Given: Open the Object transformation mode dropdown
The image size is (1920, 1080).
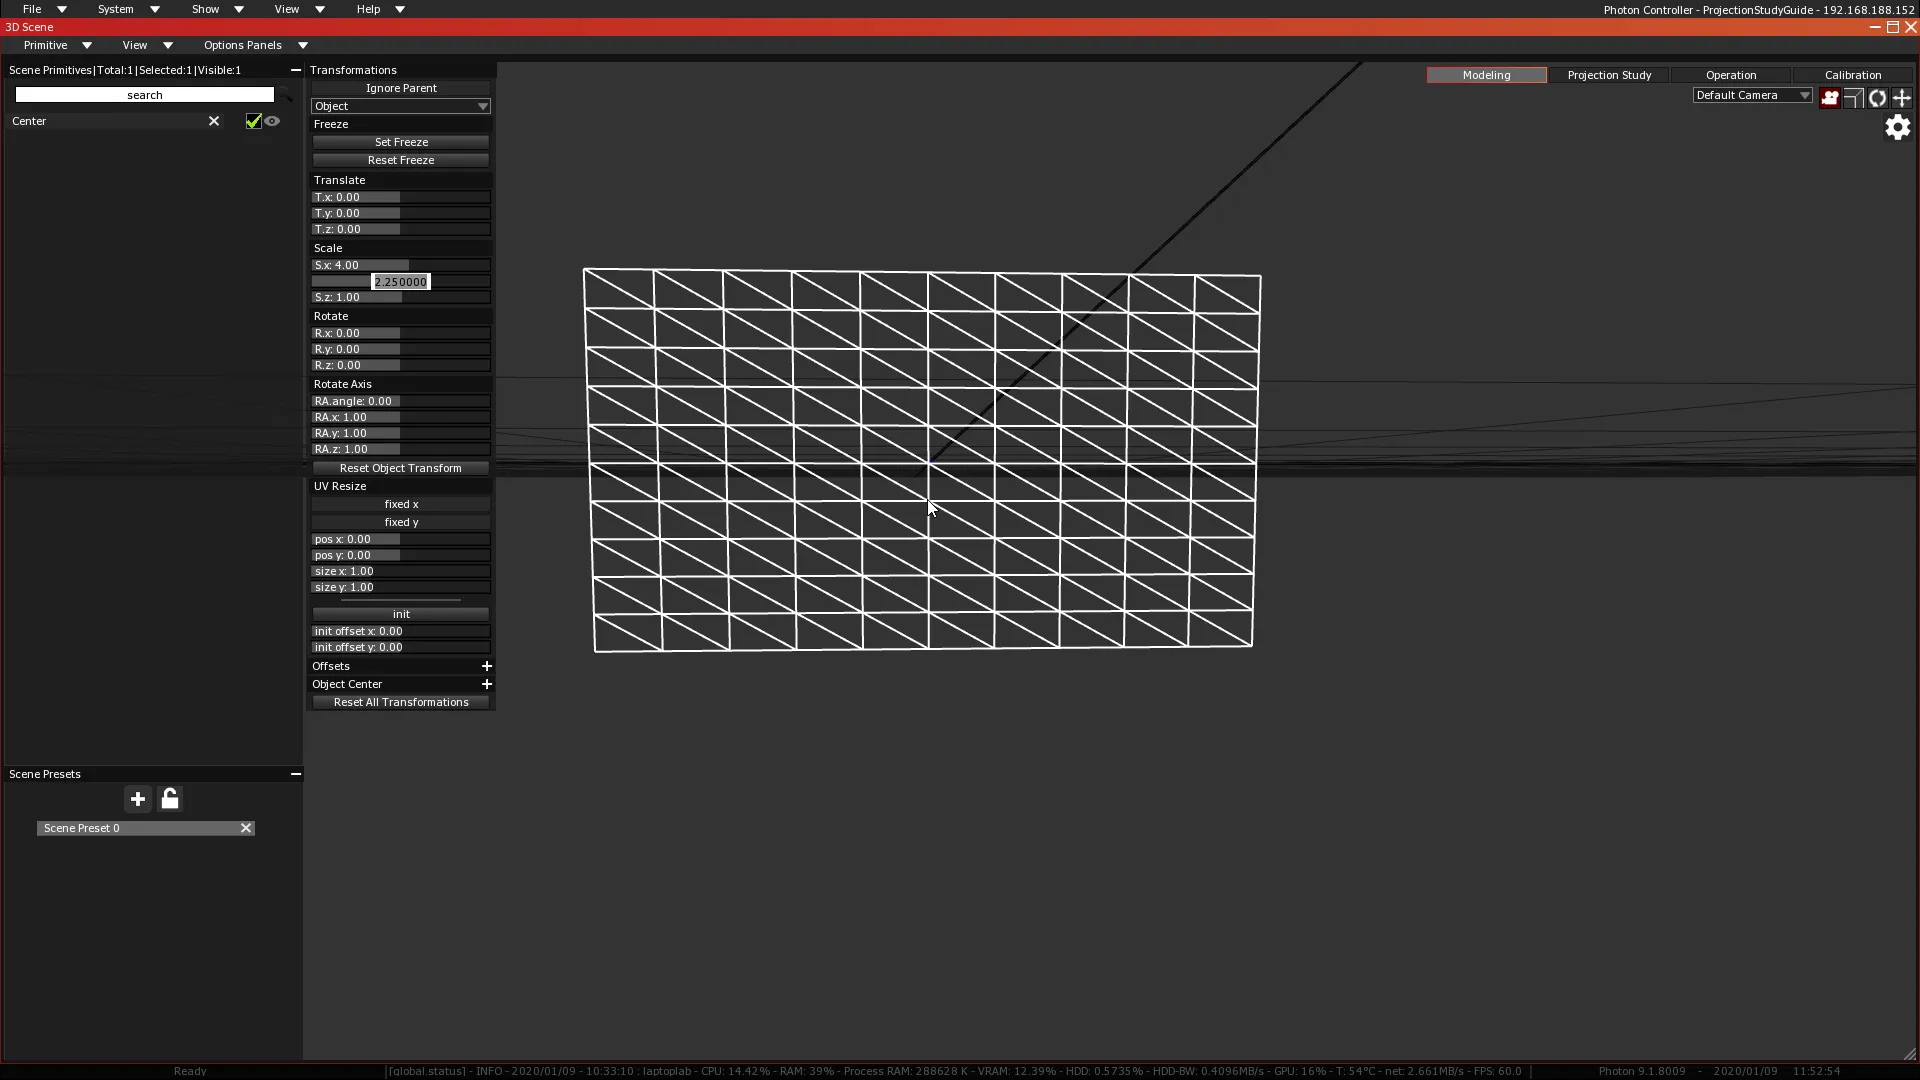Looking at the screenshot, I should (x=401, y=106).
